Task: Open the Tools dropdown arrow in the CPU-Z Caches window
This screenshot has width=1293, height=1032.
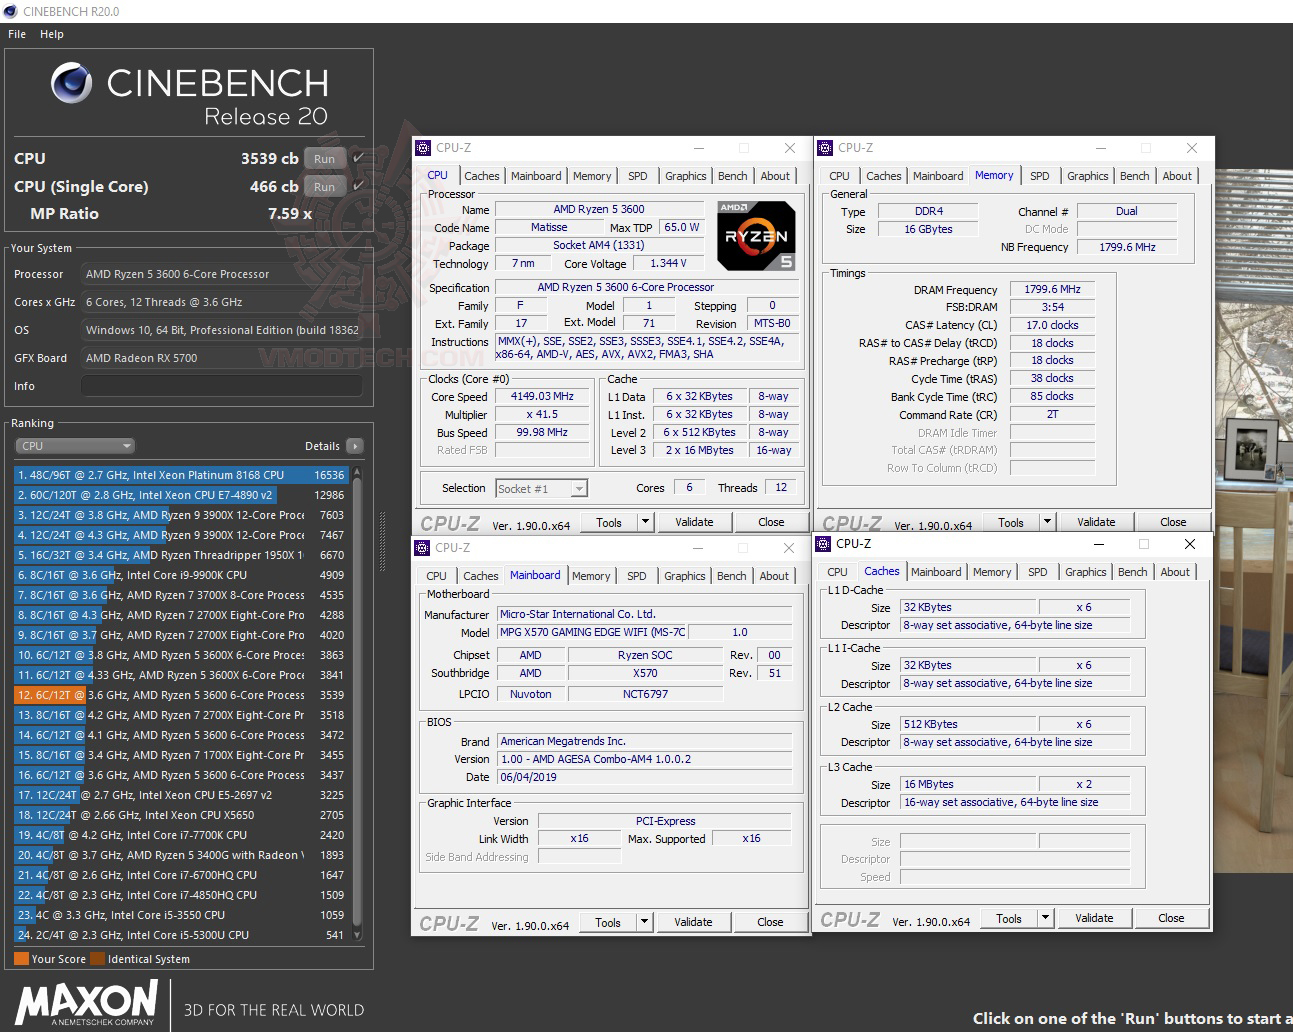Action: [1045, 918]
